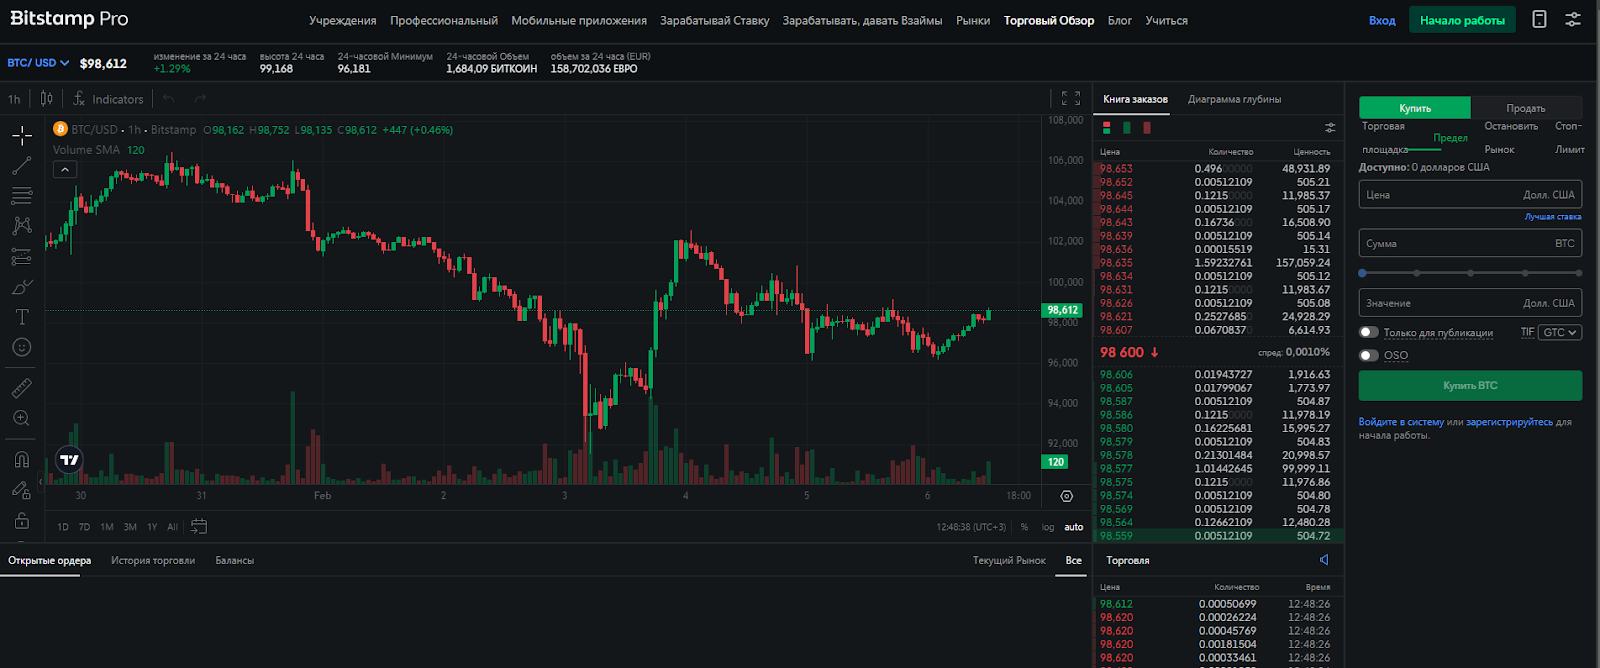This screenshot has width=1600, height=668.
Task: Open the 1h interval selector
Action: click(14, 99)
